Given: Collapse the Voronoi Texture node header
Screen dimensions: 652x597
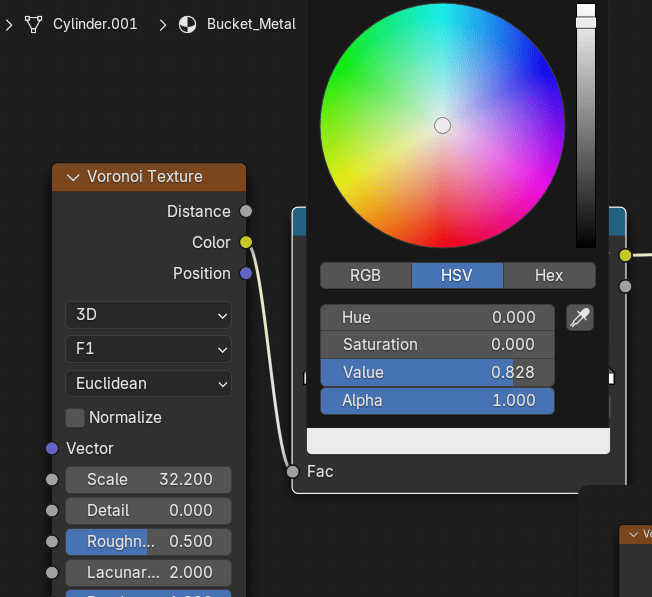Looking at the screenshot, I should [73, 177].
